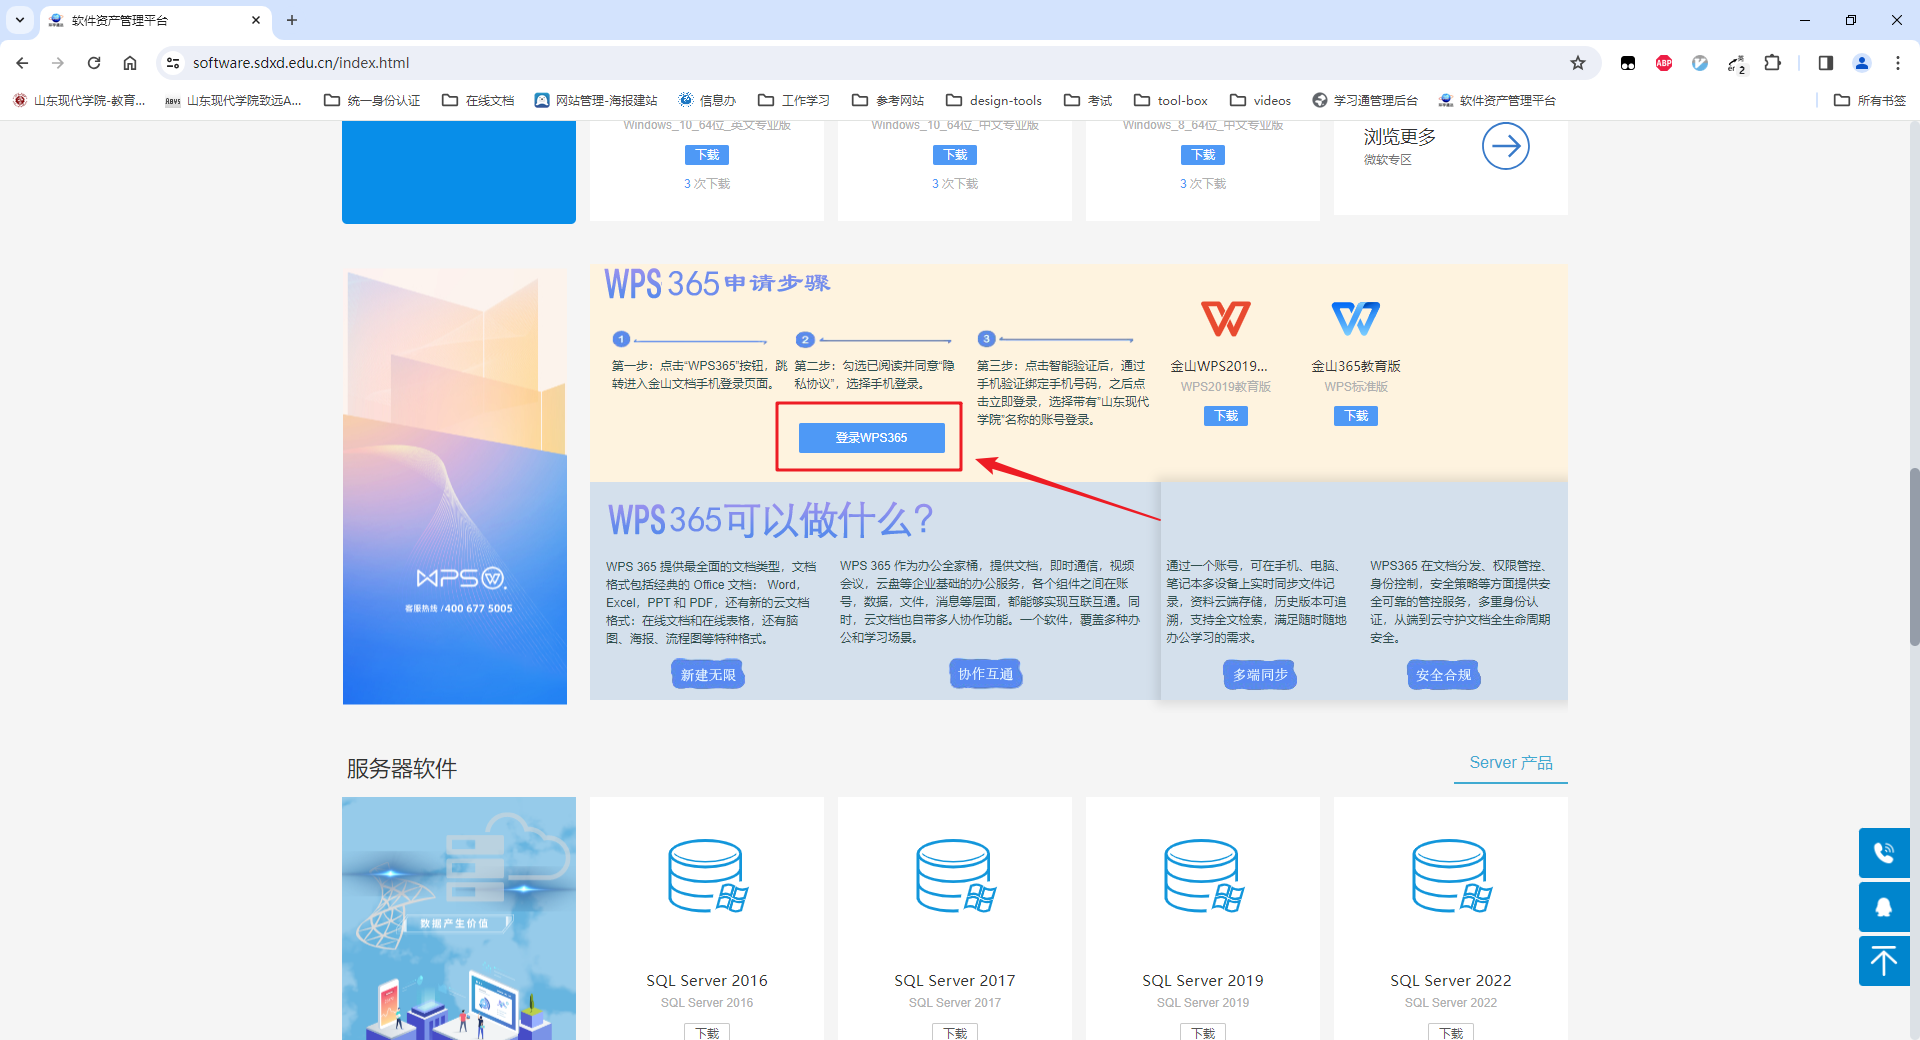Open the 参考网站 bookmark folder
Image resolution: width=1920 pixels, height=1040 pixels.
coord(888,100)
